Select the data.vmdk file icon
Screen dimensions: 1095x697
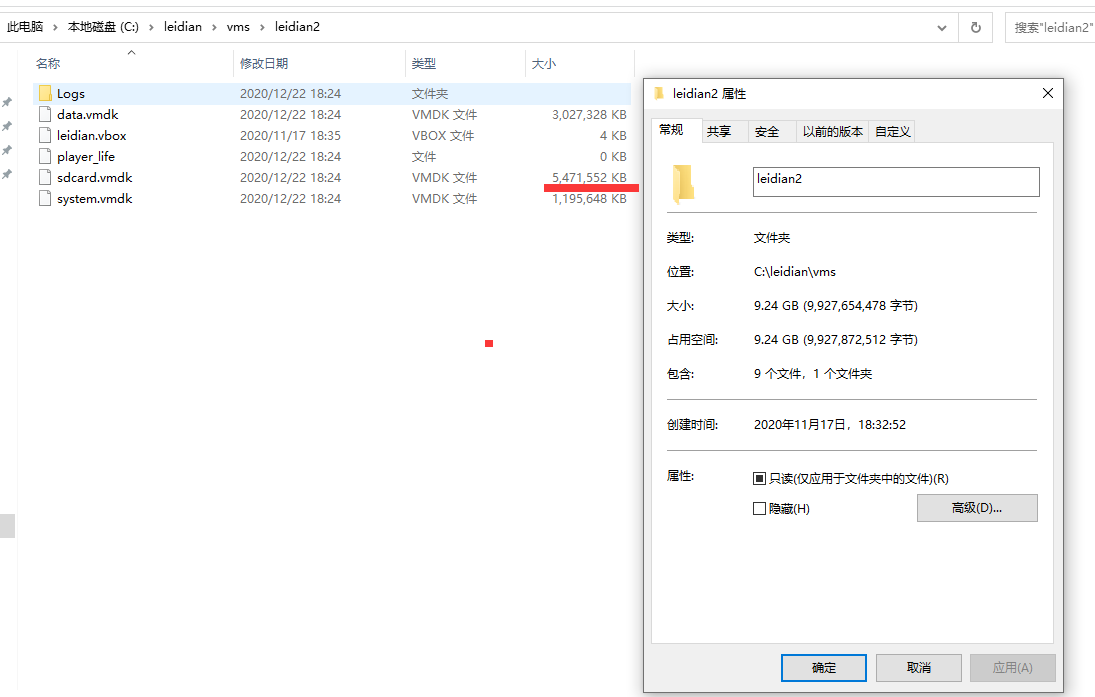45,114
